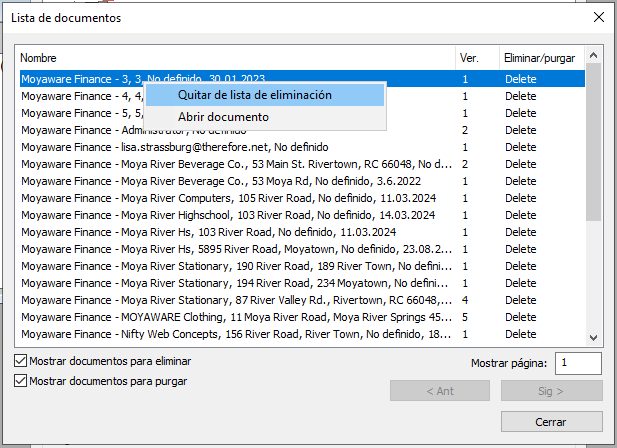Click version '2' in the Administrator row
Image resolution: width=617 pixels, height=448 pixels.
[x=465, y=130]
